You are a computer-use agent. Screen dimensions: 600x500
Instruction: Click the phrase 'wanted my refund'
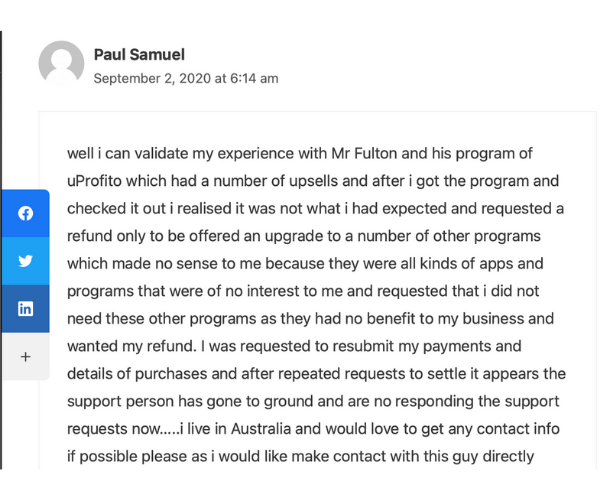point(132,346)
